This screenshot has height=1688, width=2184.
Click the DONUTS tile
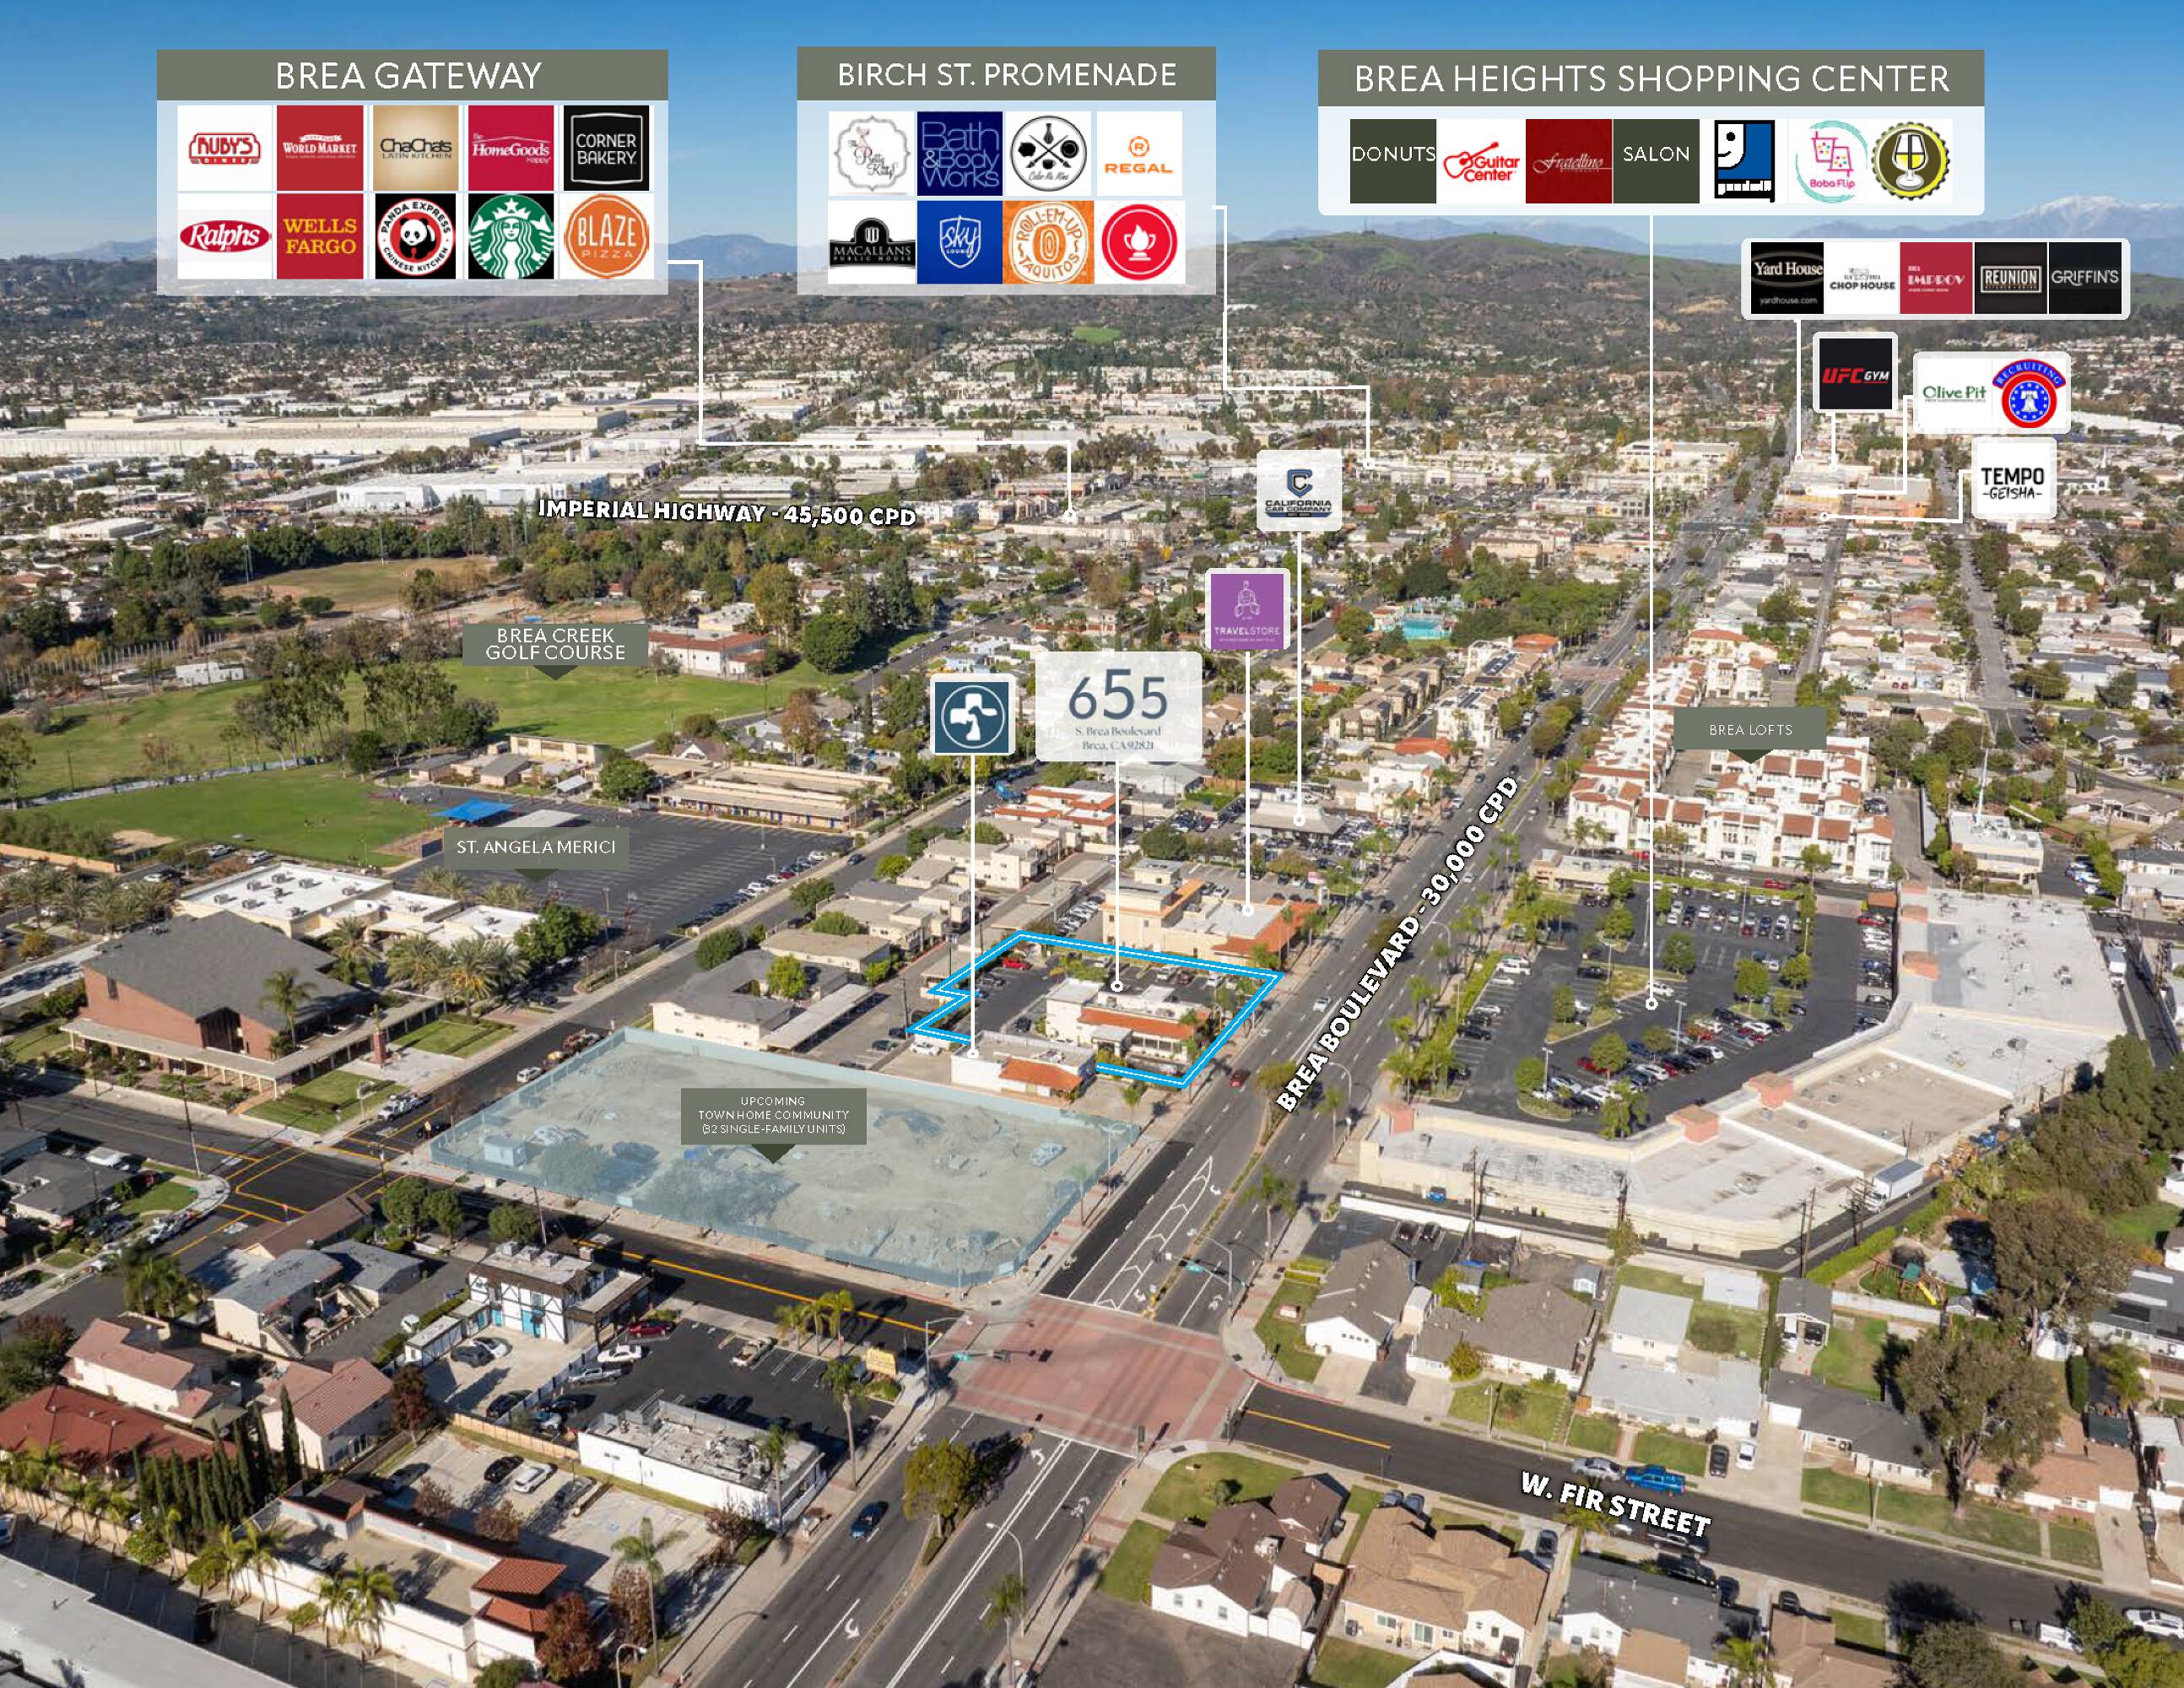tap(1393, 161)
